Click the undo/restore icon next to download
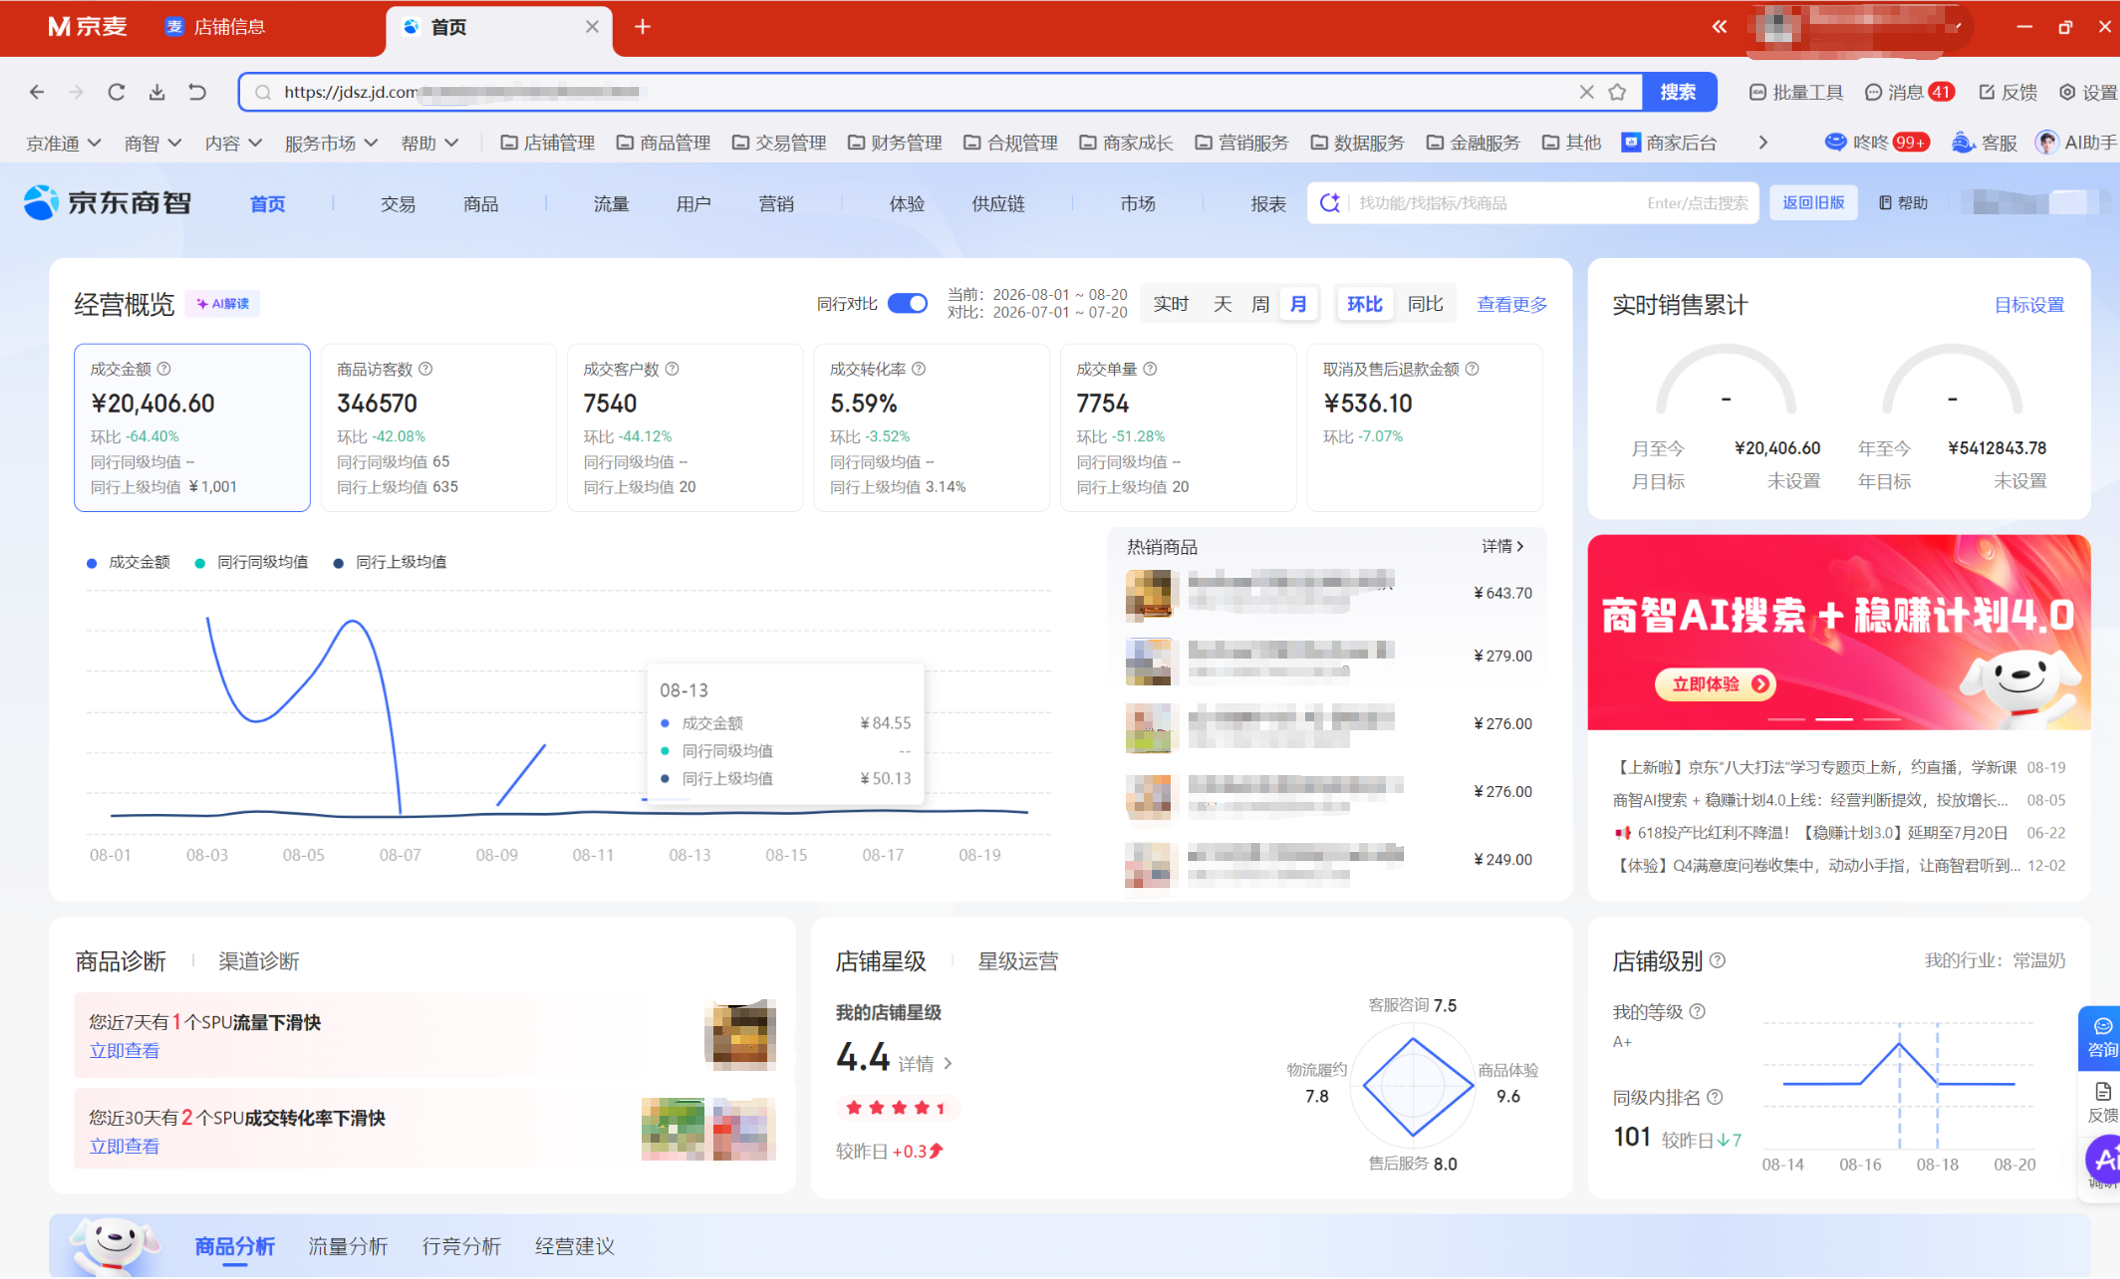This screenshot has width=2120, height=1279. pos(197,92)
